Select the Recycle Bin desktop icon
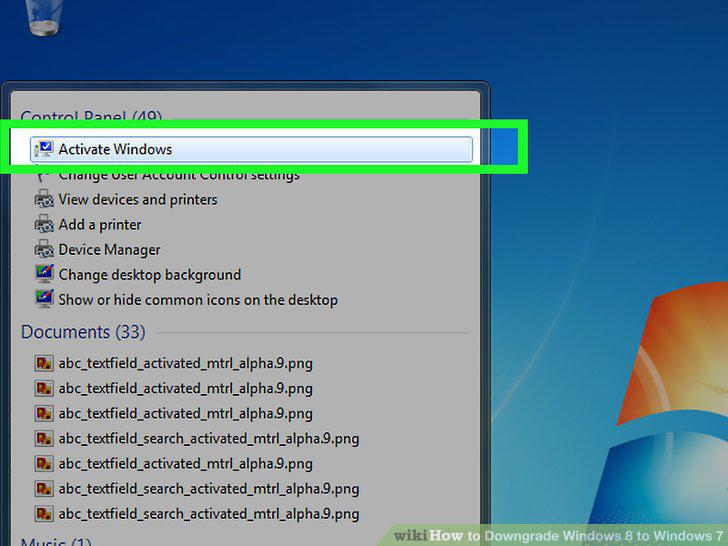The width and height of the screenshot is (728, 546). point(44,17)
